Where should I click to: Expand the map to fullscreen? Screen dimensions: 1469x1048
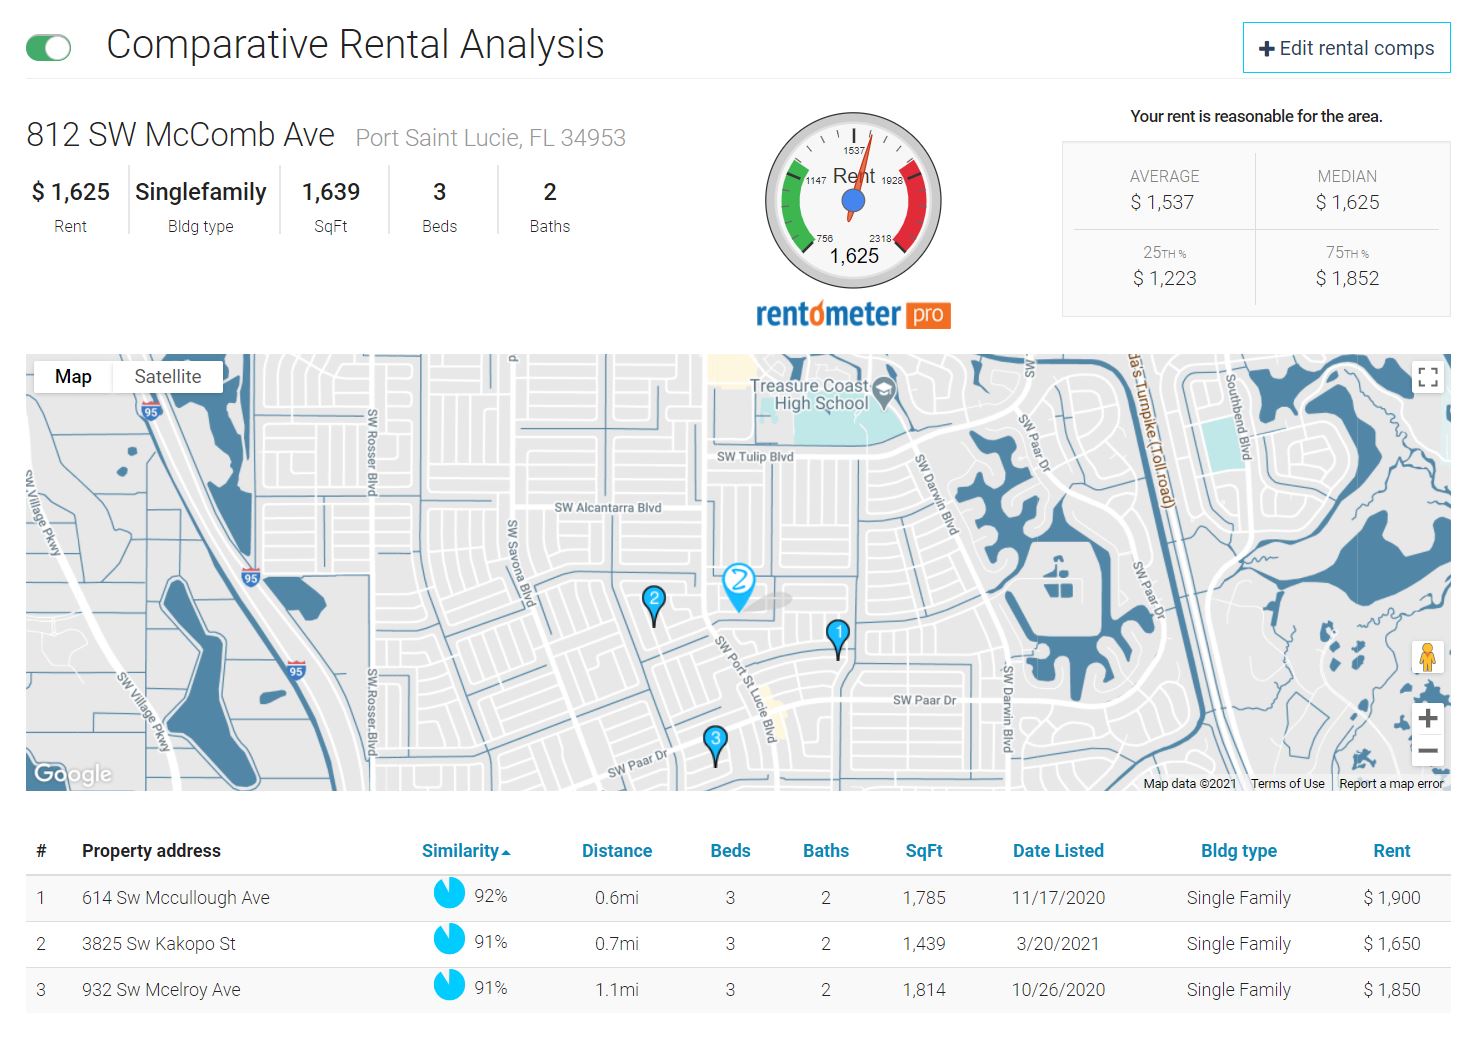click(1428, 377)
